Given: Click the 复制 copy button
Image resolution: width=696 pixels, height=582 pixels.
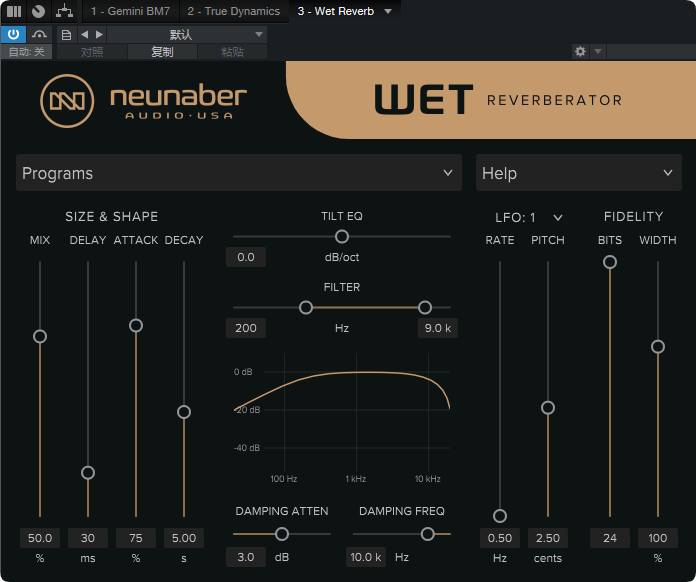Looking at the screenshot, I should tap(162, 52).
